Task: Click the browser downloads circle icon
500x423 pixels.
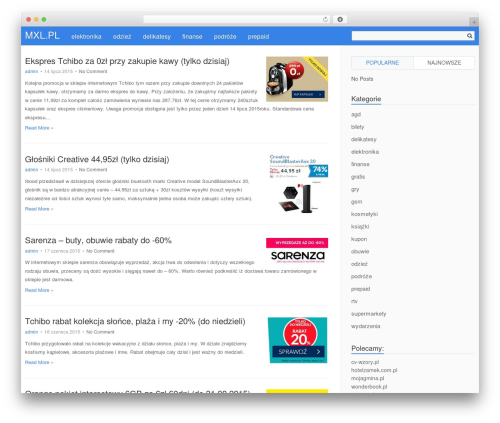Action: (x=340, y=19)
